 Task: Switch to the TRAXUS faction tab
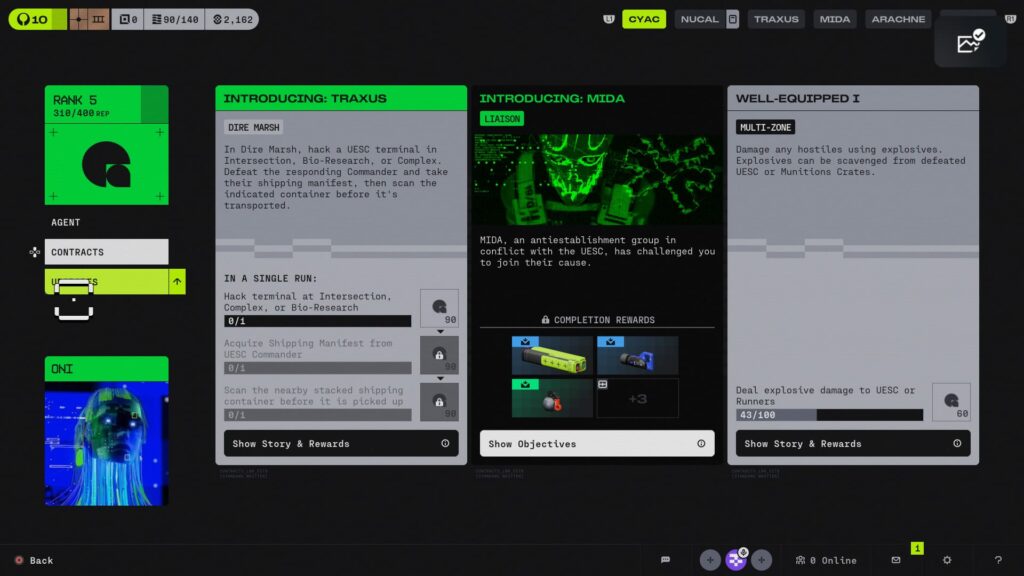coord(776,19)
